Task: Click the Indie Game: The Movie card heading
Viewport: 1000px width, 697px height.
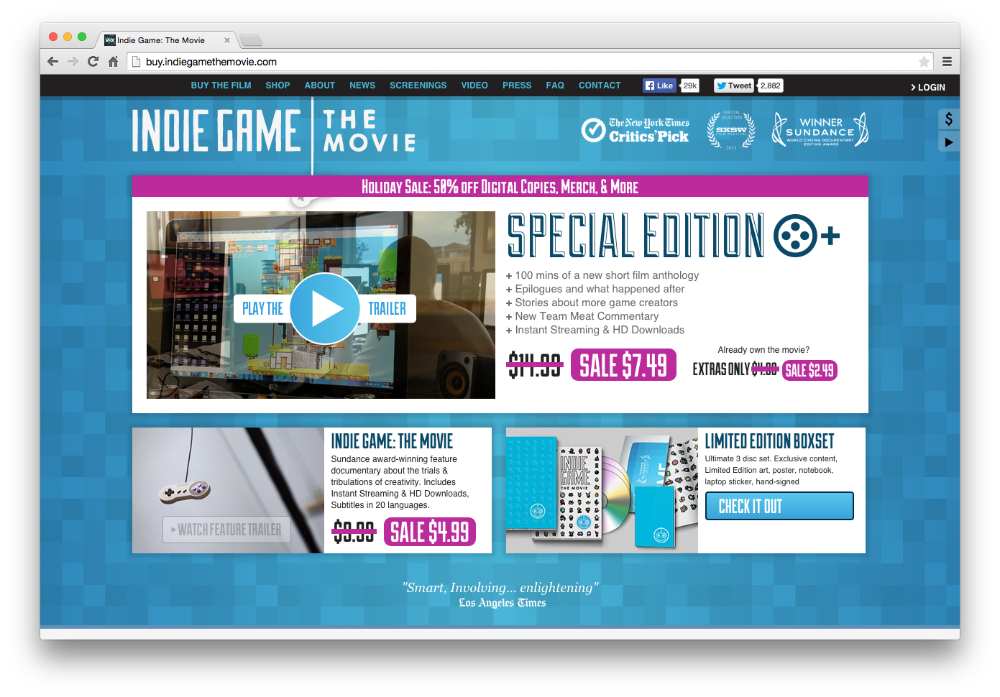Action: click(392, 441)
